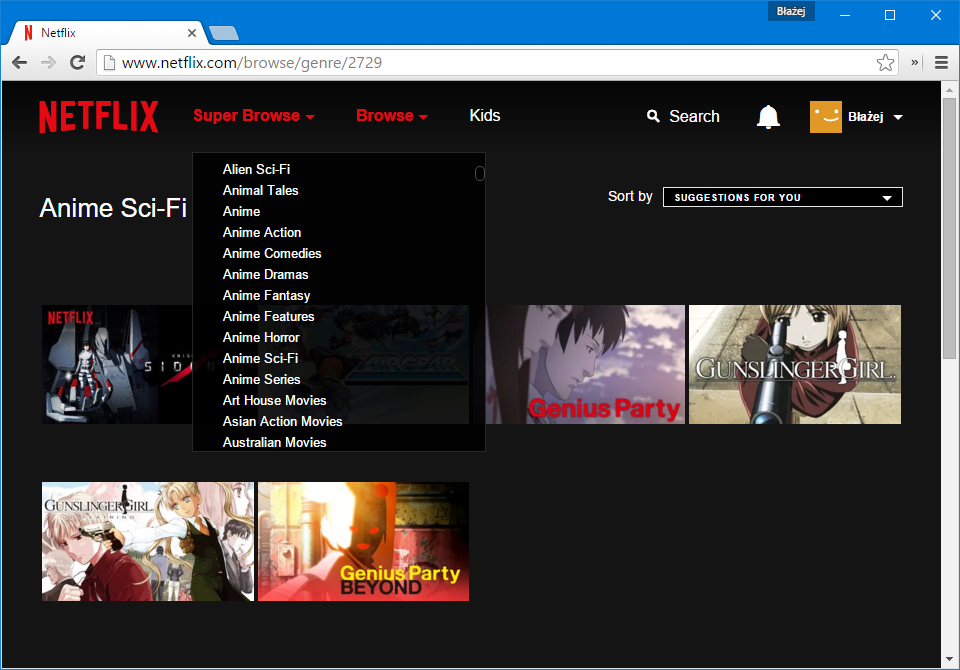Click the Netflix logo
Screen dimensions: 960x670
[x=99, y=116]
